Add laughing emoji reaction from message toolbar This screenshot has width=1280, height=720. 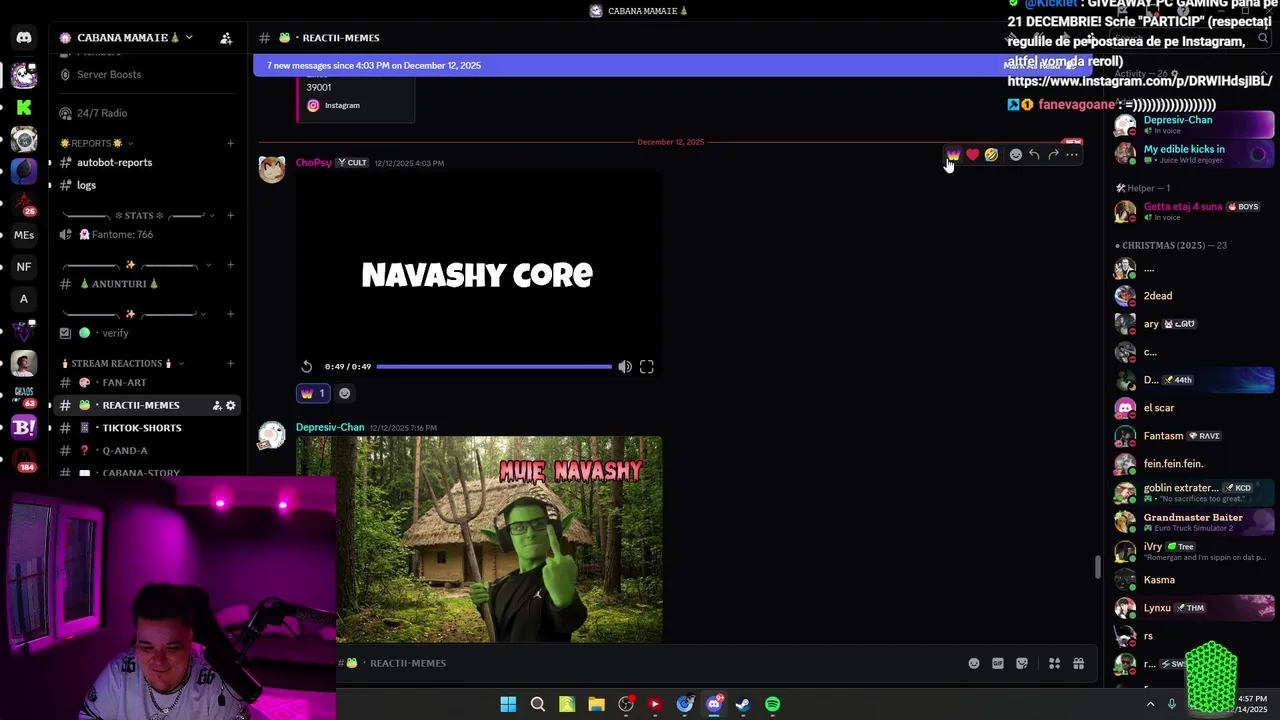(x=991, y=155)
